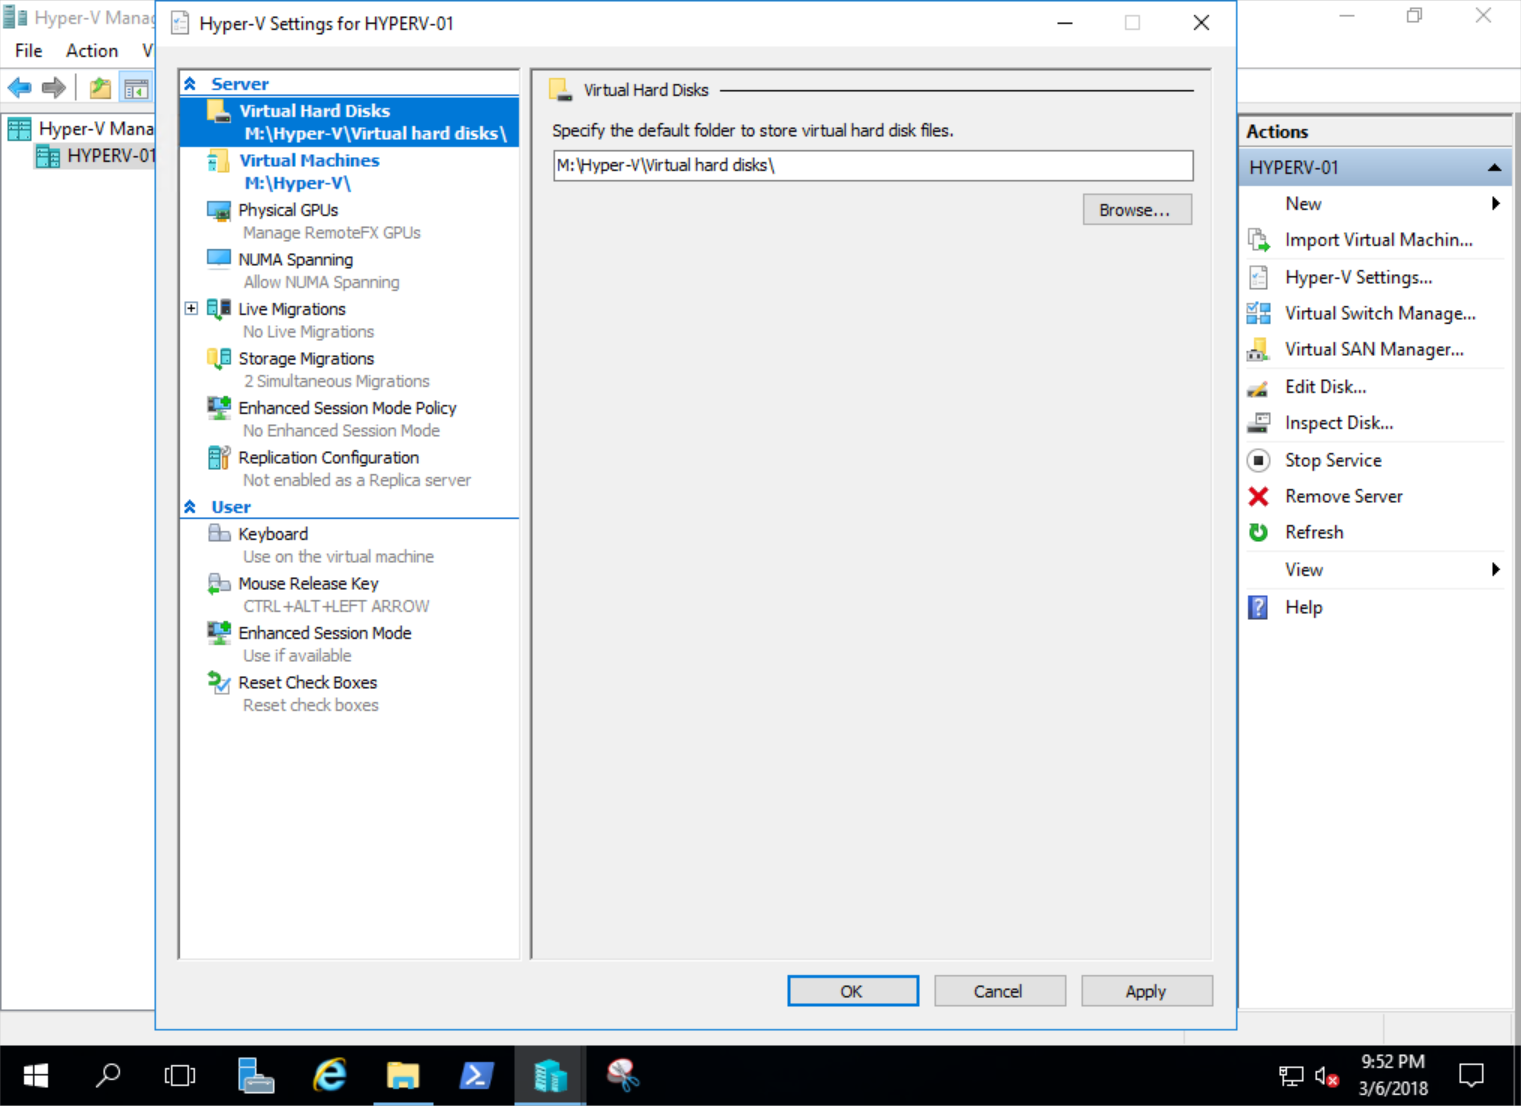Collapse the HYPERV-01 actions group
This screenshot has width=1521, height=1106.
click(x=1494, y=167)
